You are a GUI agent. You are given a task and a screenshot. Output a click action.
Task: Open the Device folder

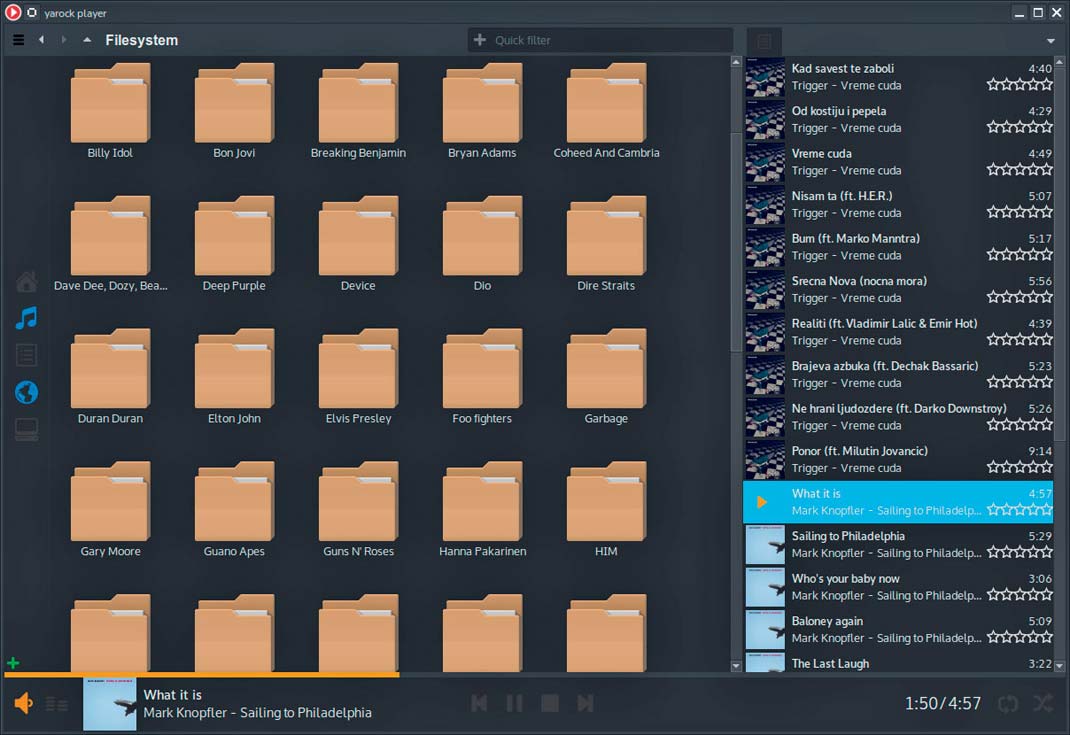pyautogui.click(x=358, y=244)
